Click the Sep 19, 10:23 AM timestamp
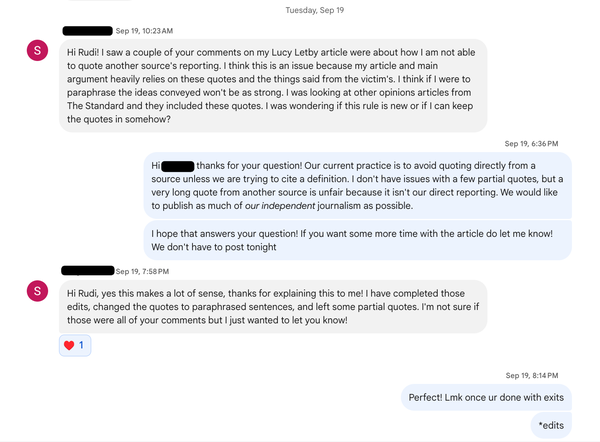Image resolution: width=600 pixels, height=442 pixels. [145, 31]
